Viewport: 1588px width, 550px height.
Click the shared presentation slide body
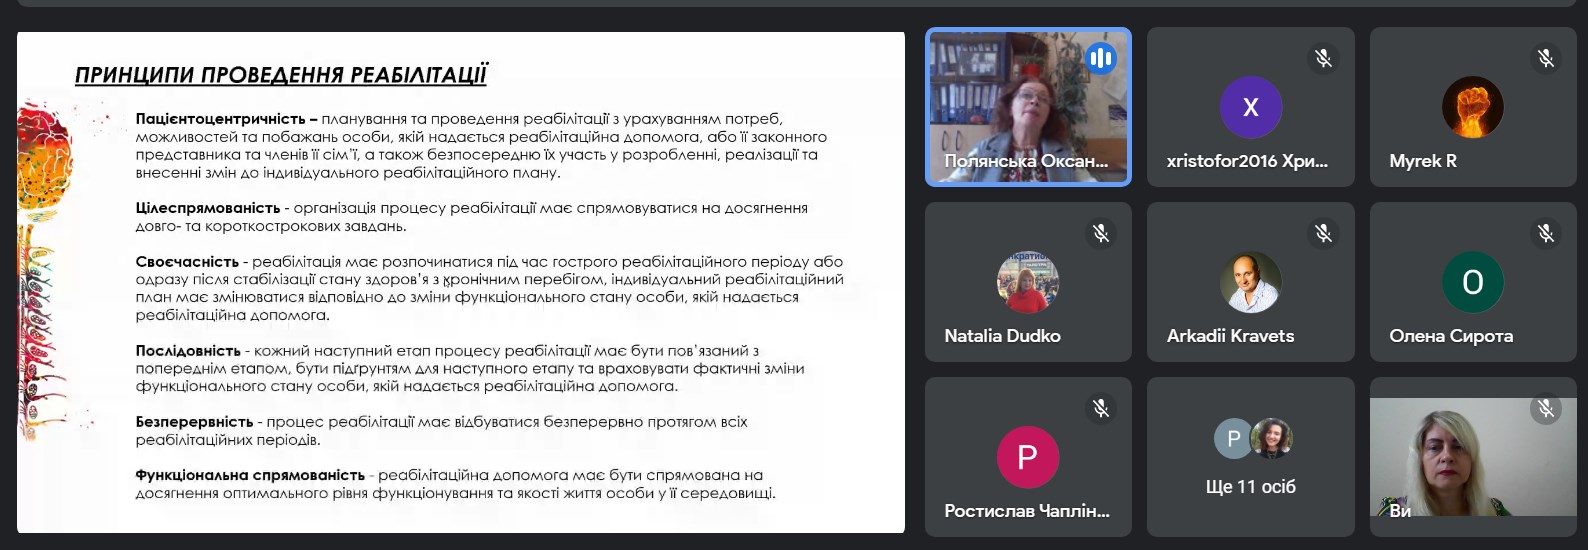[x=460, y=300]
